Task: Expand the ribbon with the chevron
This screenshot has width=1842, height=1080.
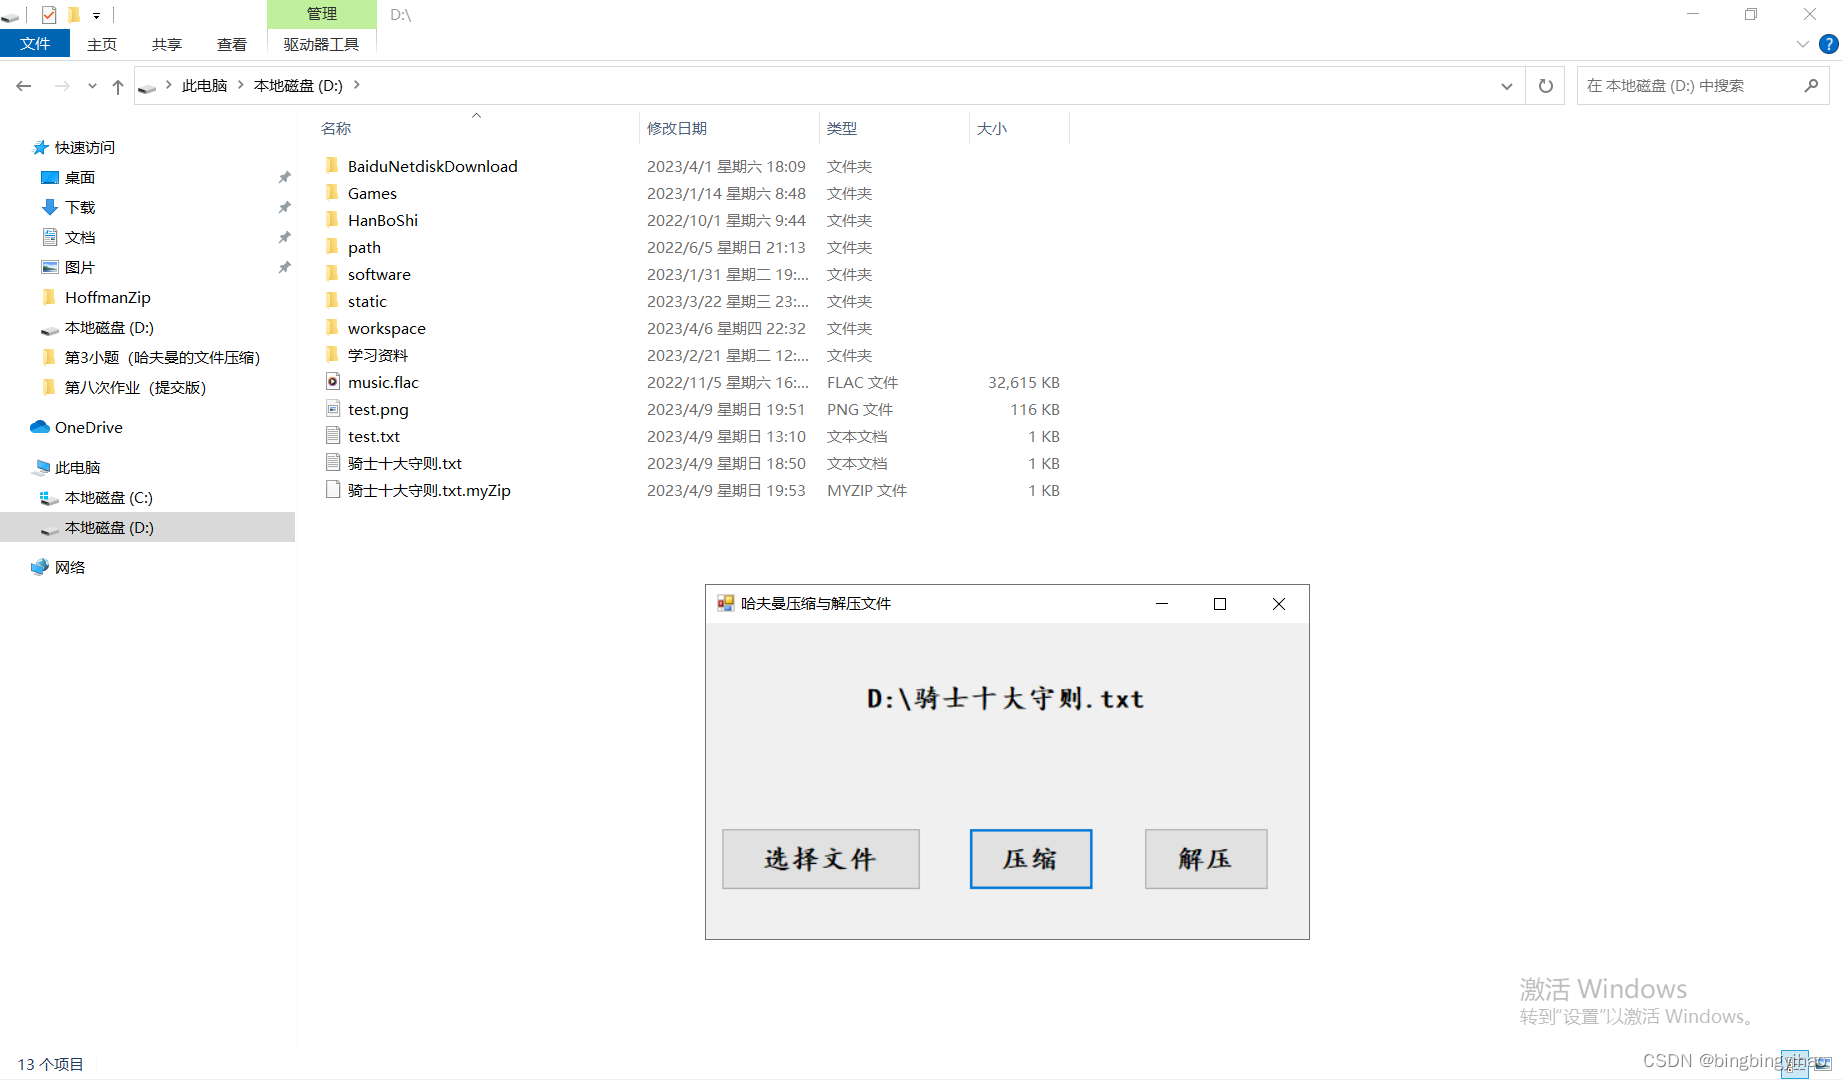Action: (1803, 44)
